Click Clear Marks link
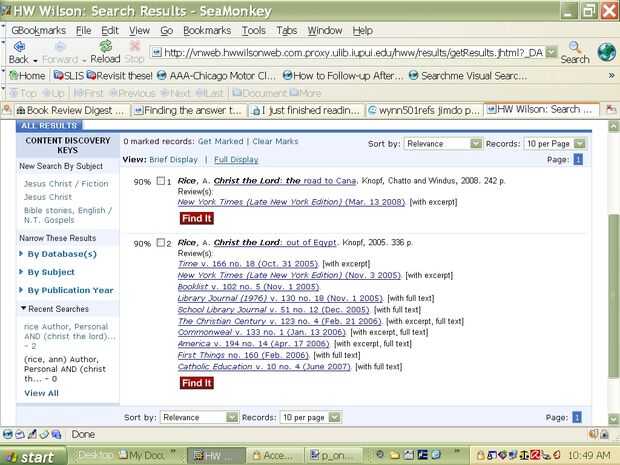620x465 pixels. click(x=275, y=141)
